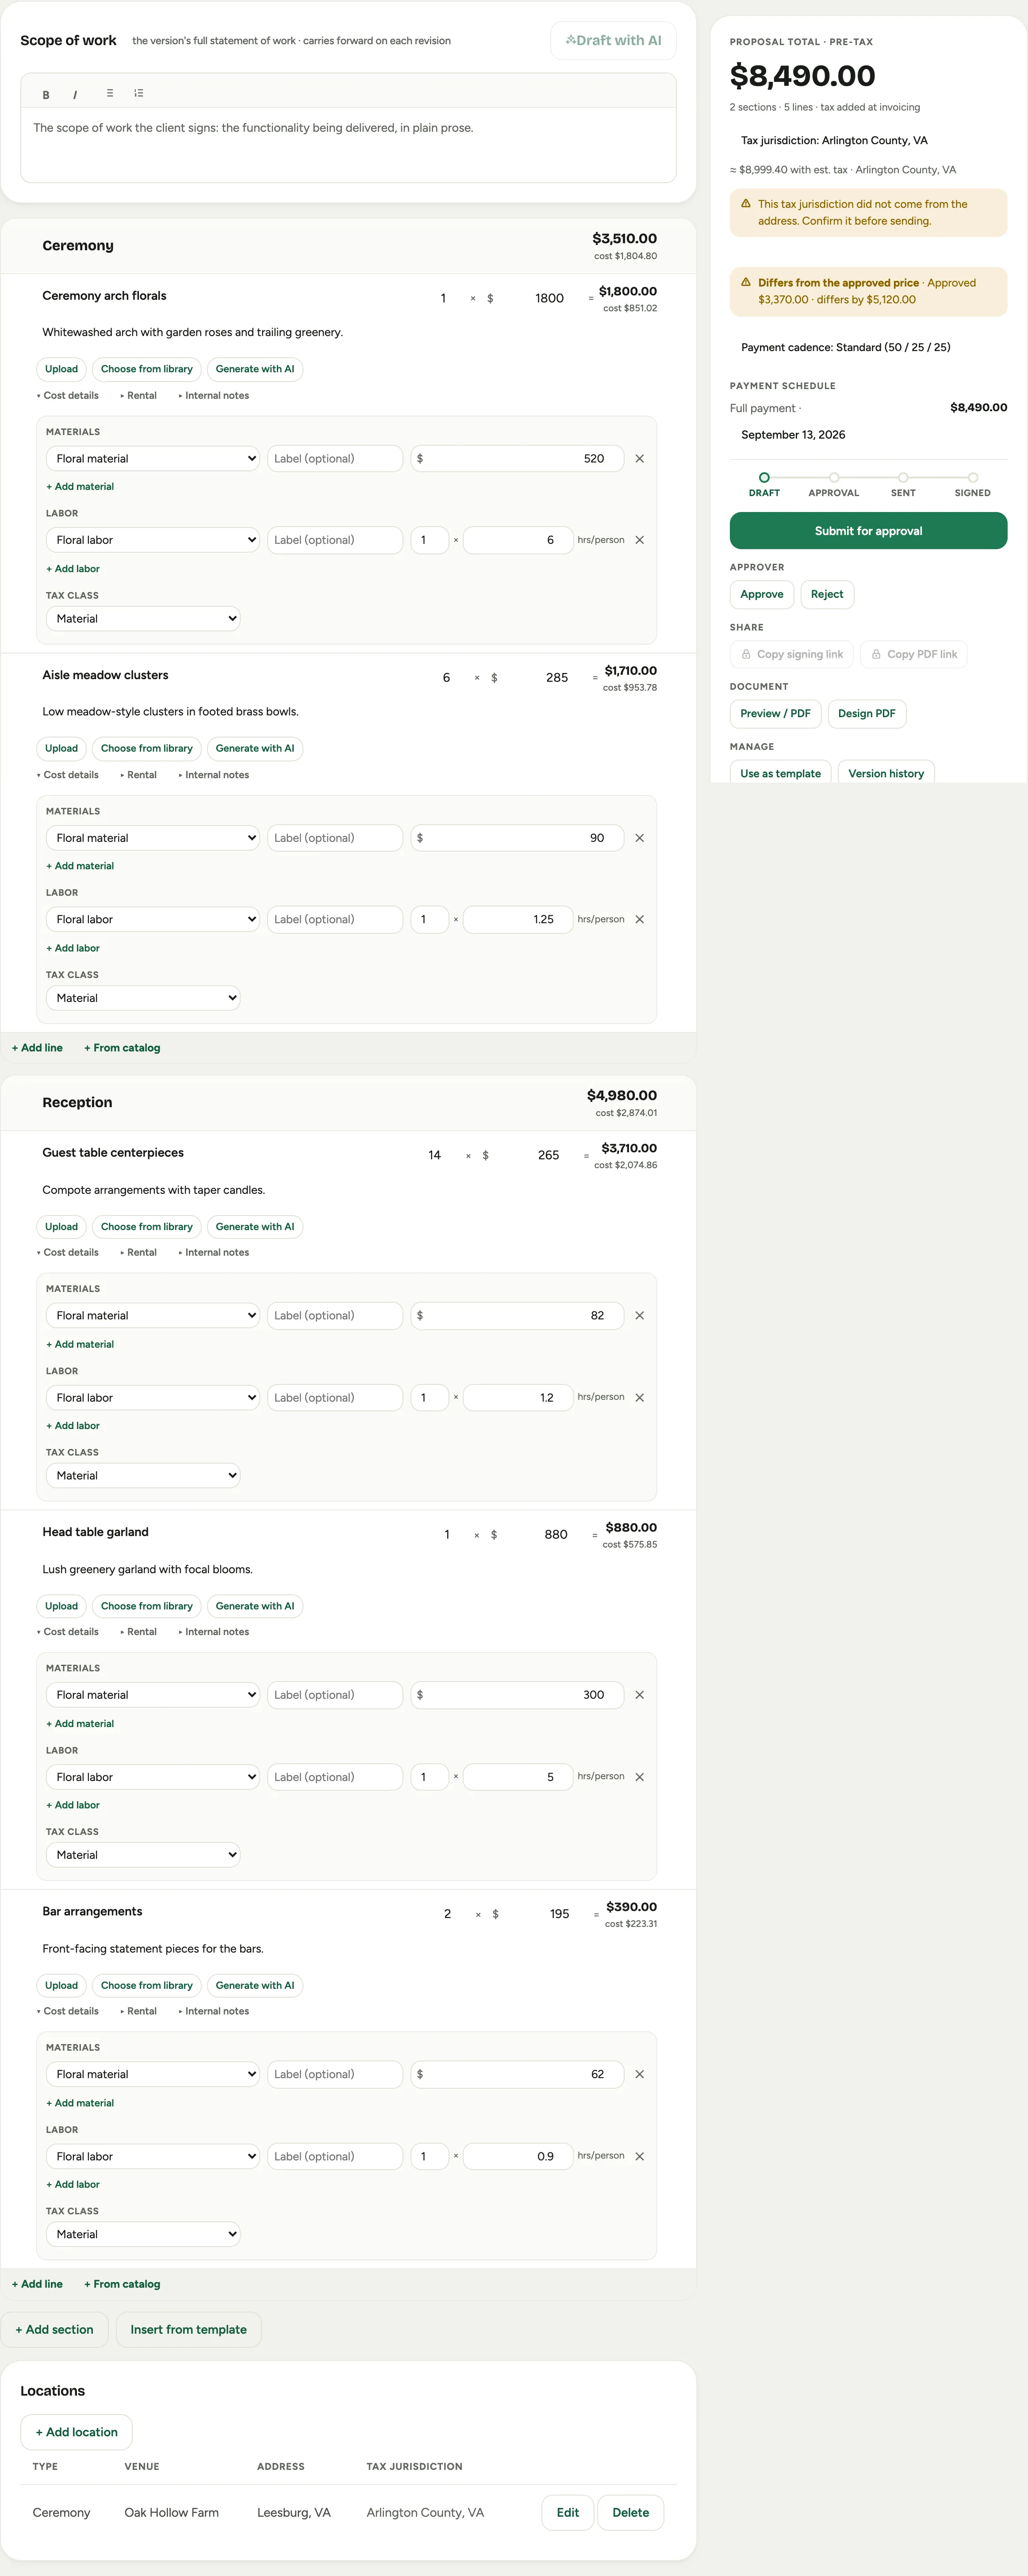Expand Rental under Ceremony arch florals

click(139, 396)
